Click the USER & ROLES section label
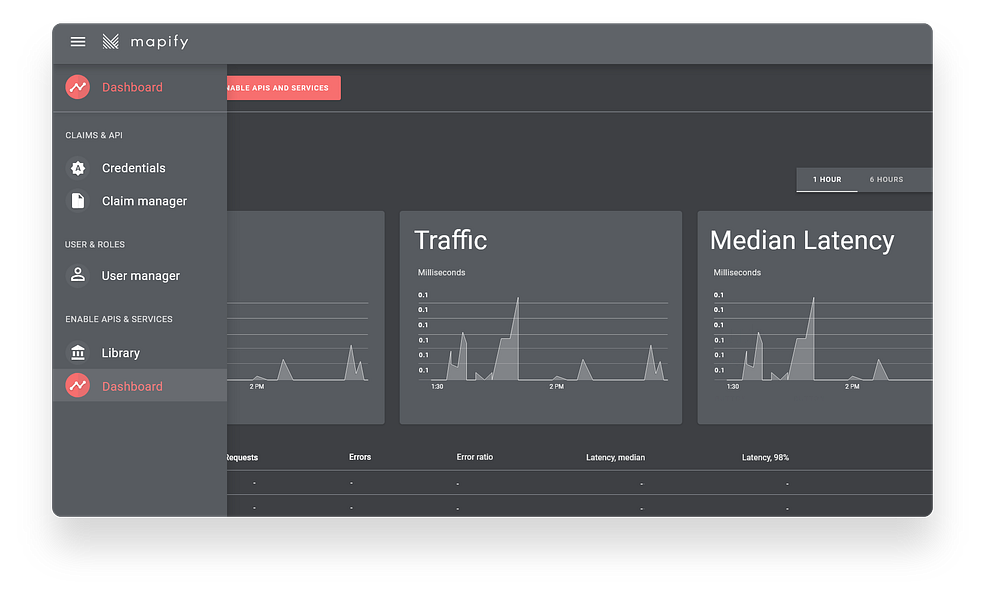Screen dimensions: 987x600 (x=94, y=244)
